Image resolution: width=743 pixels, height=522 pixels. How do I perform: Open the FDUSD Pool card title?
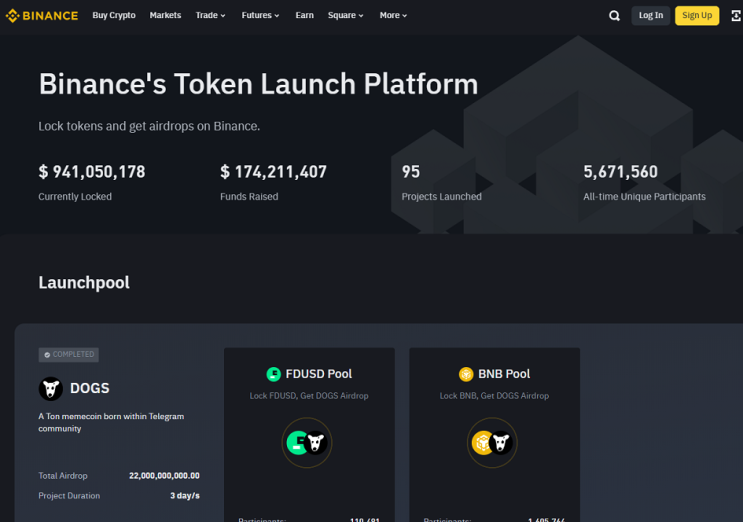point(318,374)
